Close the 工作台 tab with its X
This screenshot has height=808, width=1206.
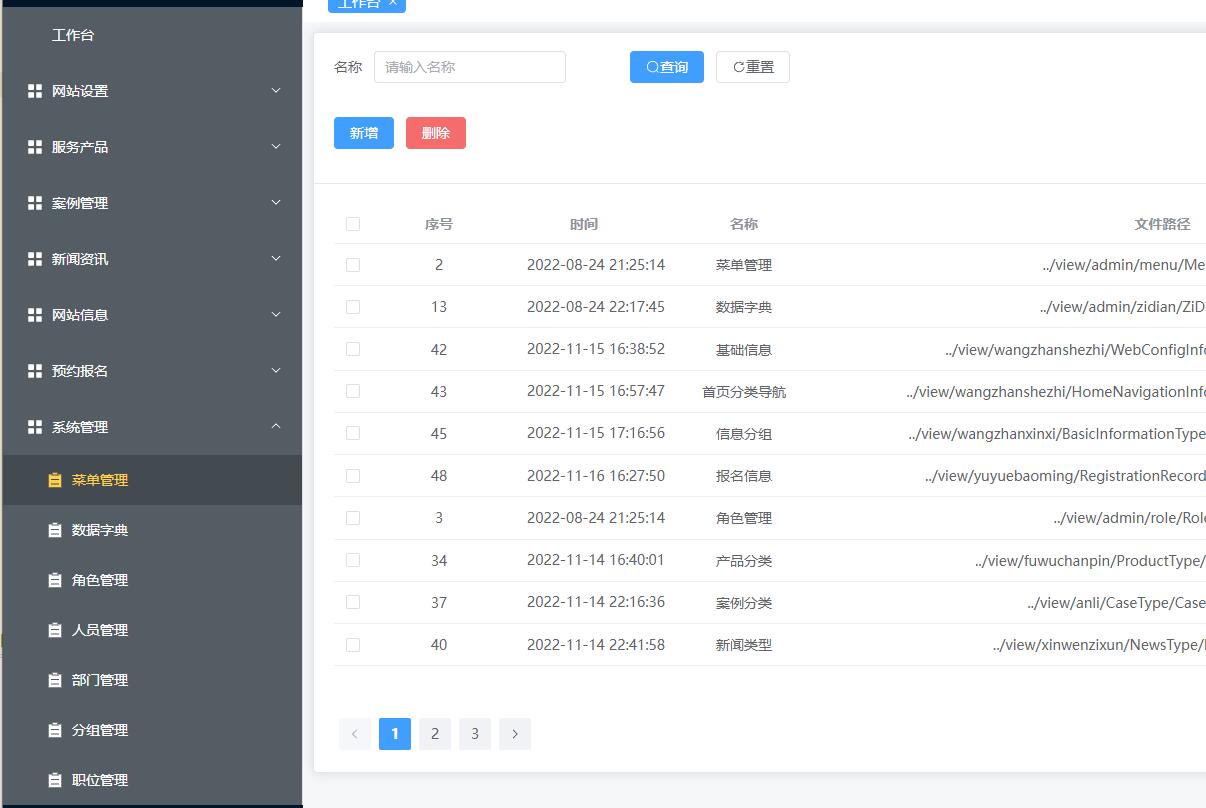coord(393,3)
